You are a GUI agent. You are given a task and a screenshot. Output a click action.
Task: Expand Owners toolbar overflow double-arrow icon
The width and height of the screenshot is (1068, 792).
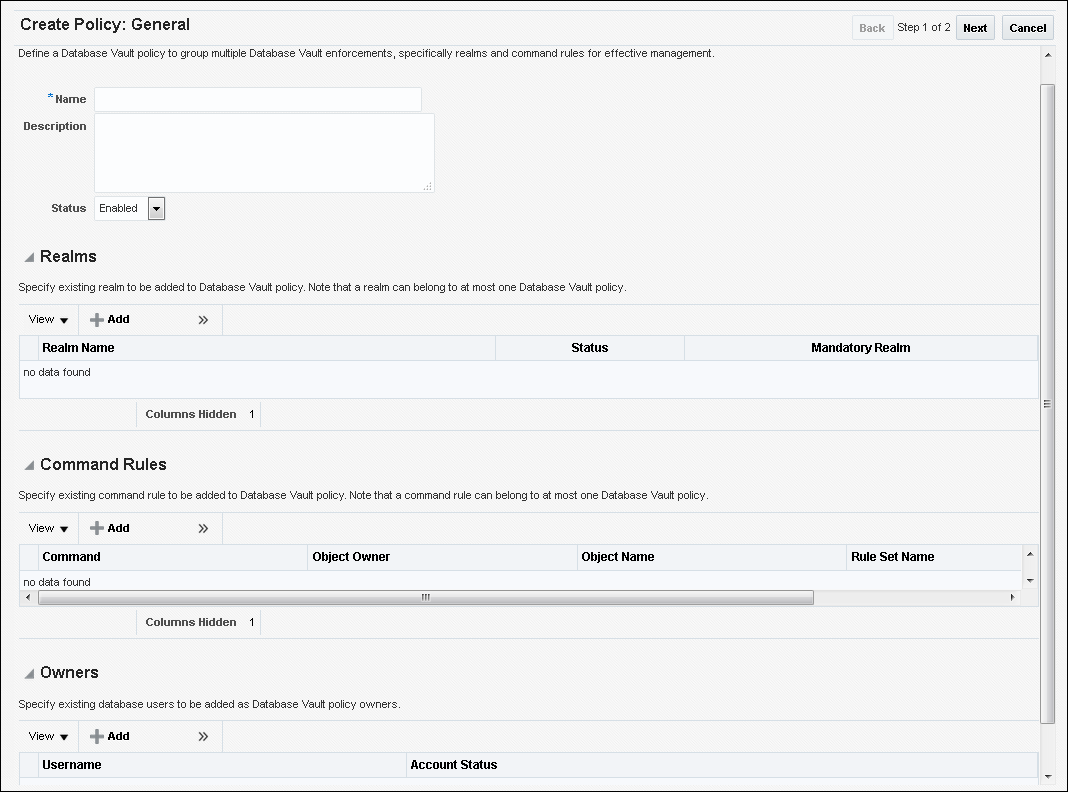pos(203,736)
